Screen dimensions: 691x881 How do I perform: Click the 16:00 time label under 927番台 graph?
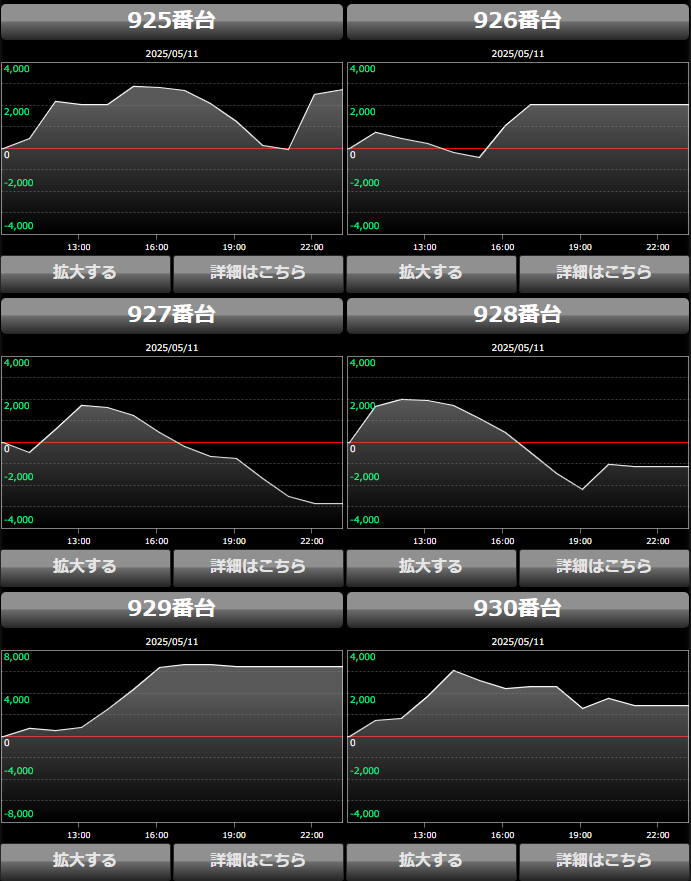tap(156, 541)
